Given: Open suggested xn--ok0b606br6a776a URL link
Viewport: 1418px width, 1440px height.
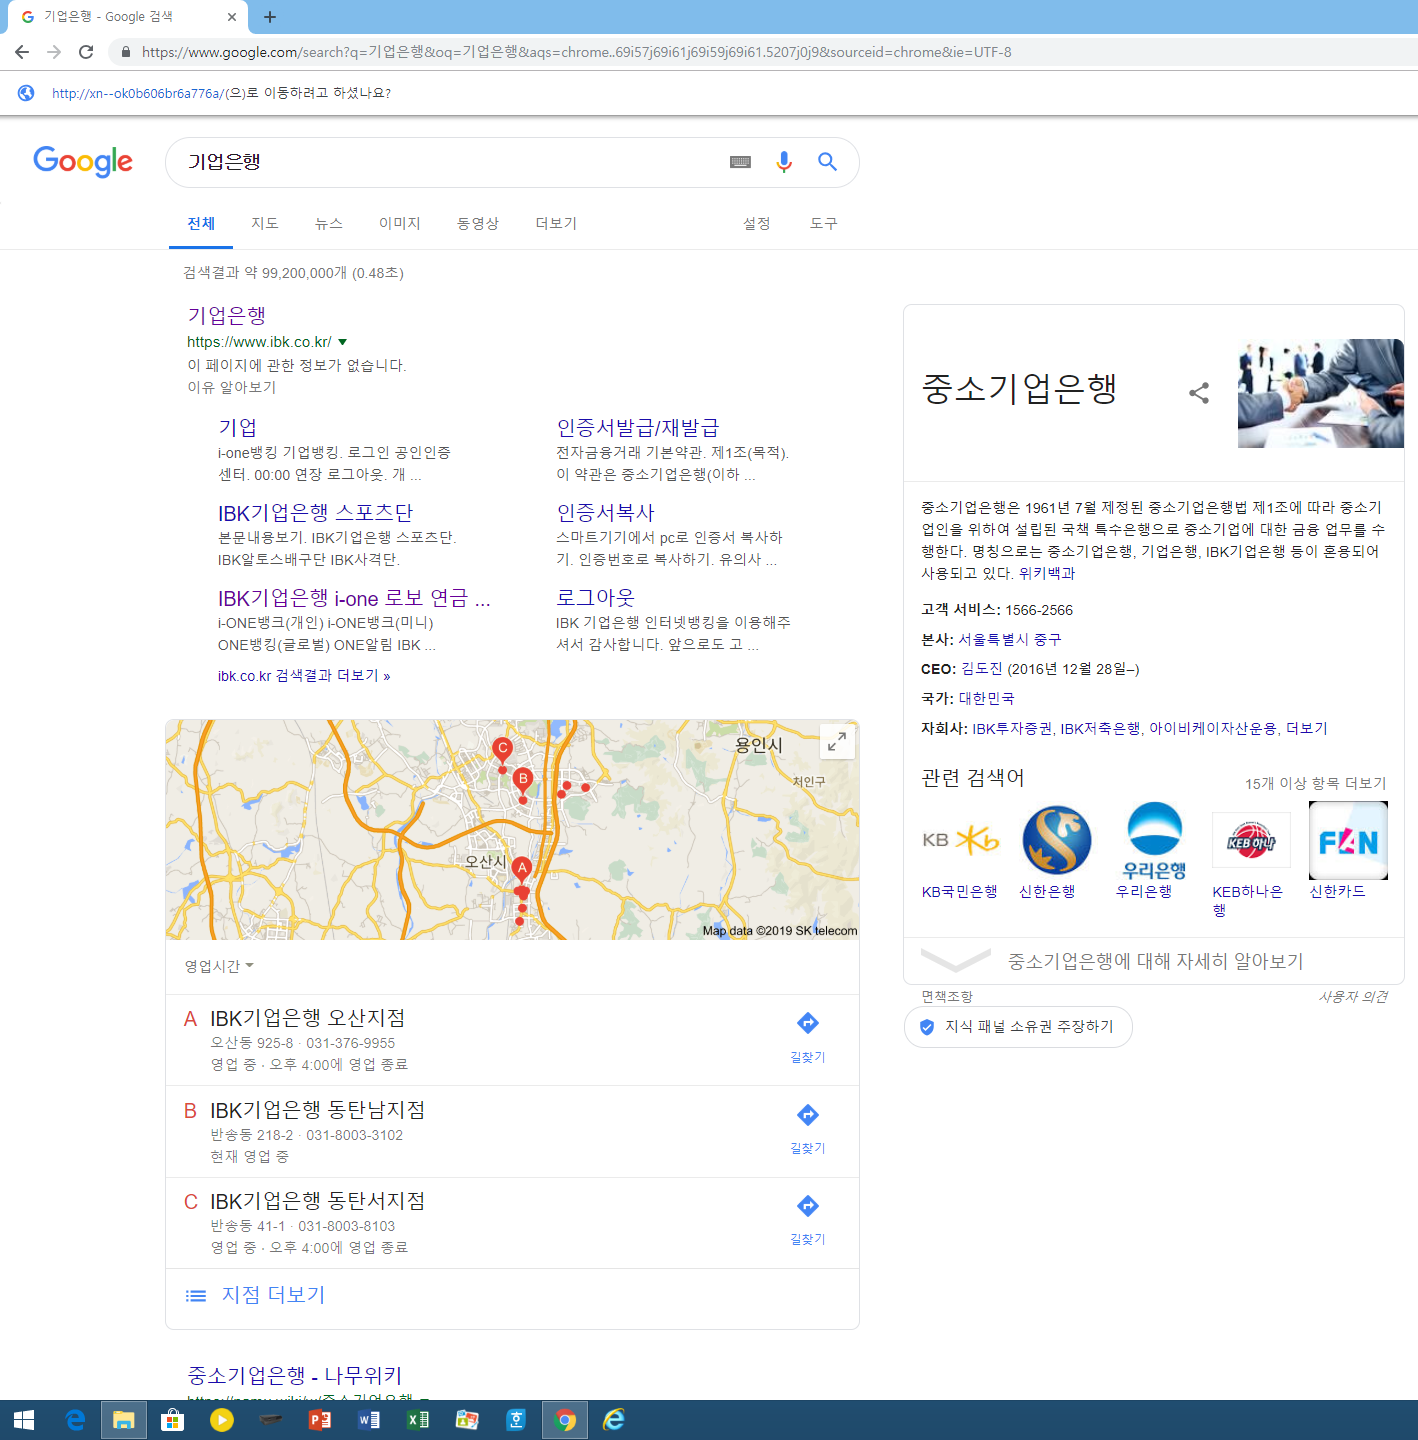Looking at the screenshot, I should (138, 93).
